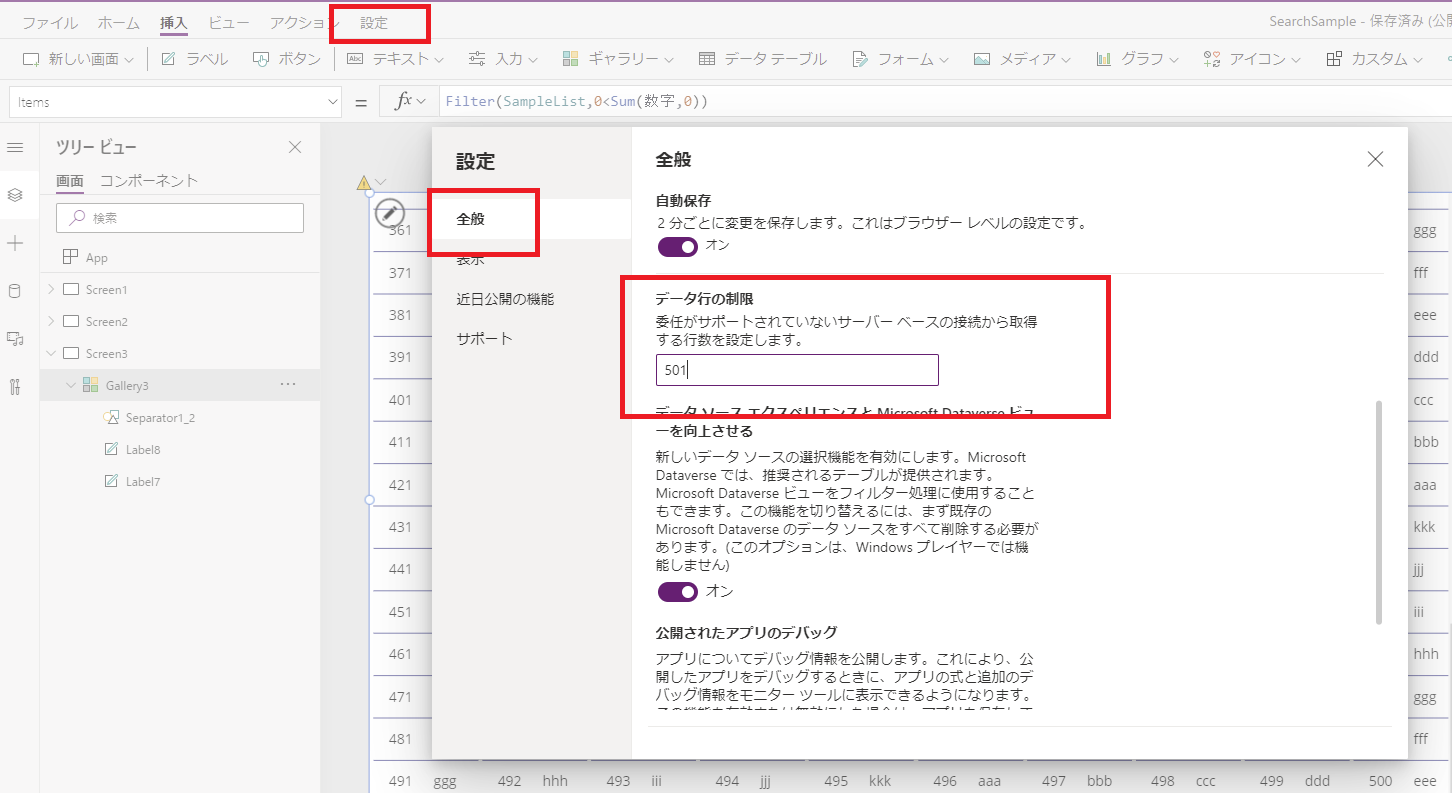Disable the Microsoft Dataverse ビュー toggle
Image resolution: width=1452 pixels, height=793 pixels.
677,592
